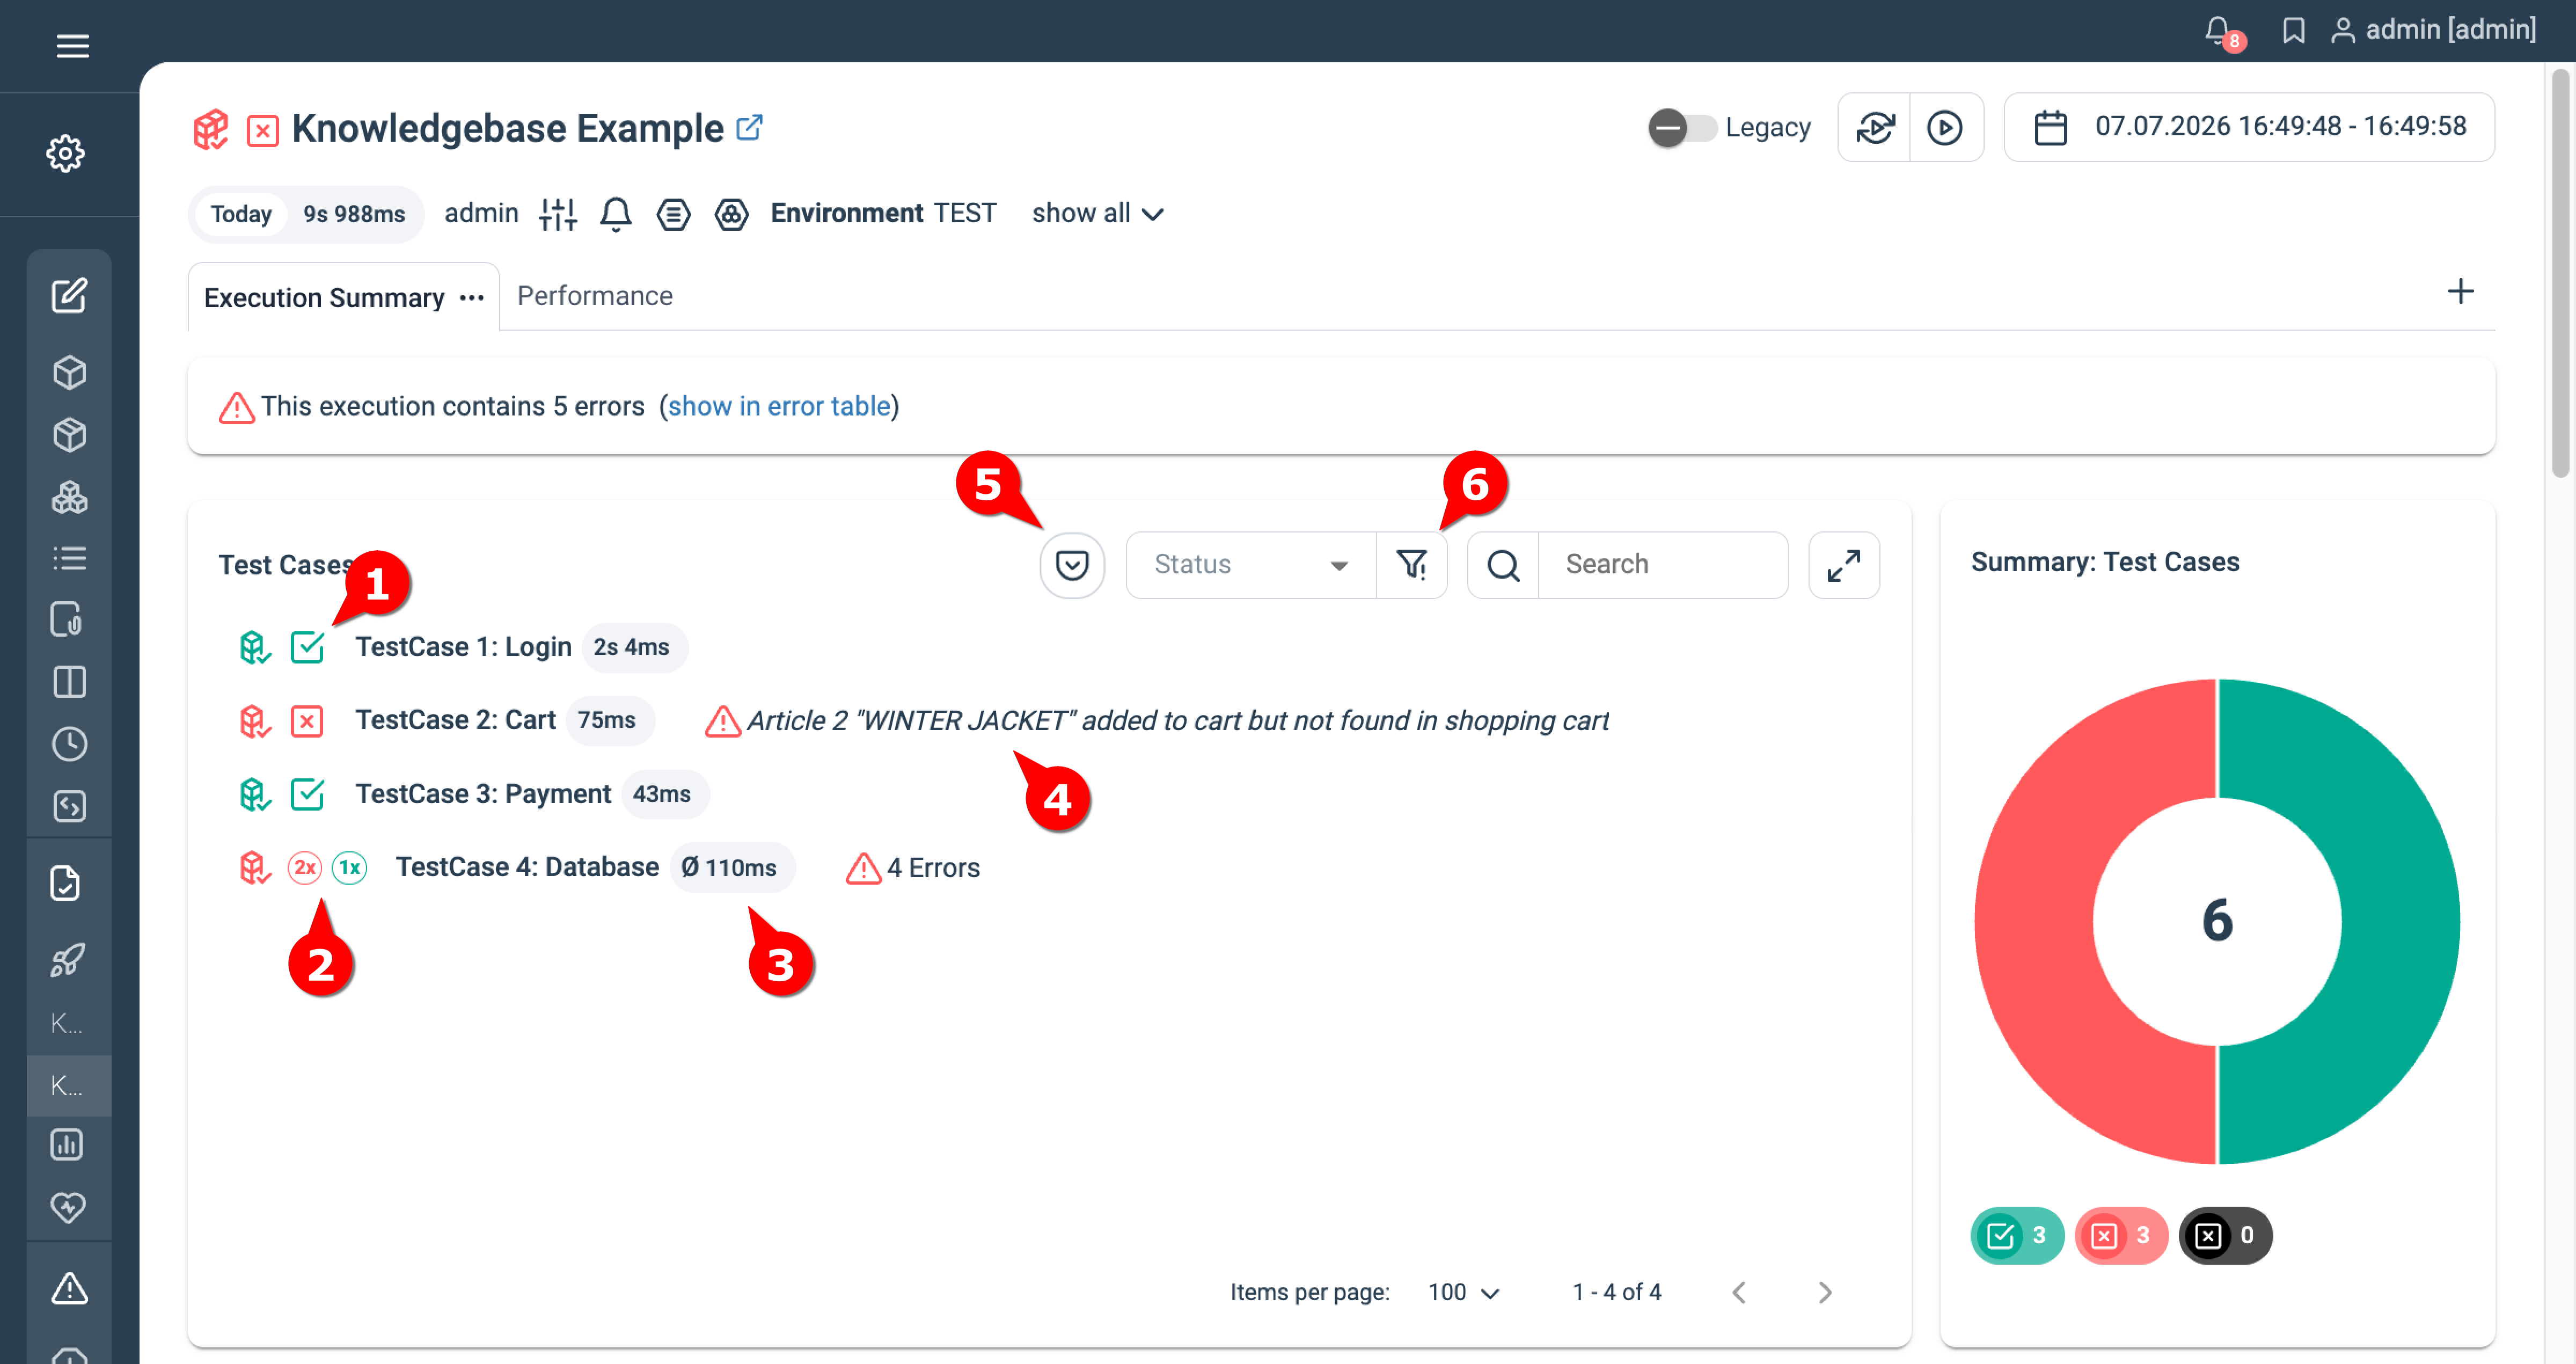Open the bookmark icon in top bar
Viewport: 2576px width, 1364px height.
[x=2293, y=30]
